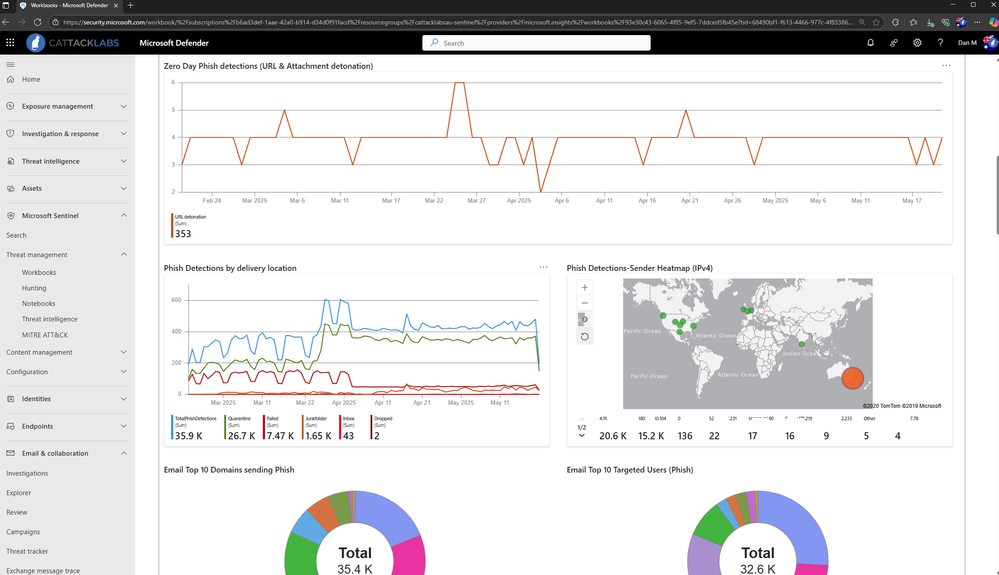
Task: Click the Microsoft Sentinel icon
Action: tap(10, 216)
